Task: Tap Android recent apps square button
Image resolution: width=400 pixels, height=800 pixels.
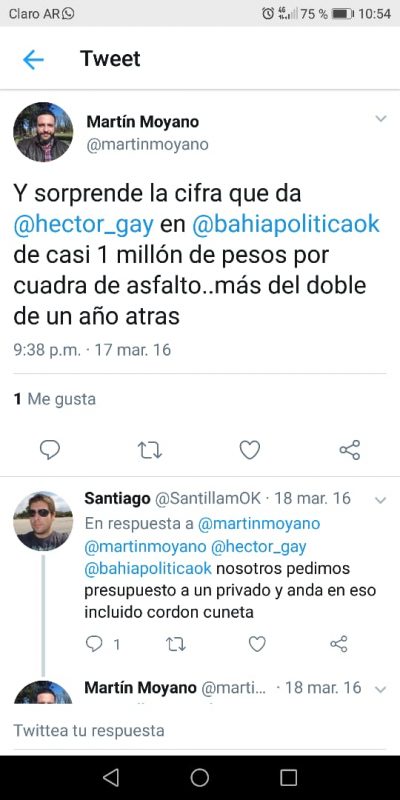Action: click(x=289, y=778)
